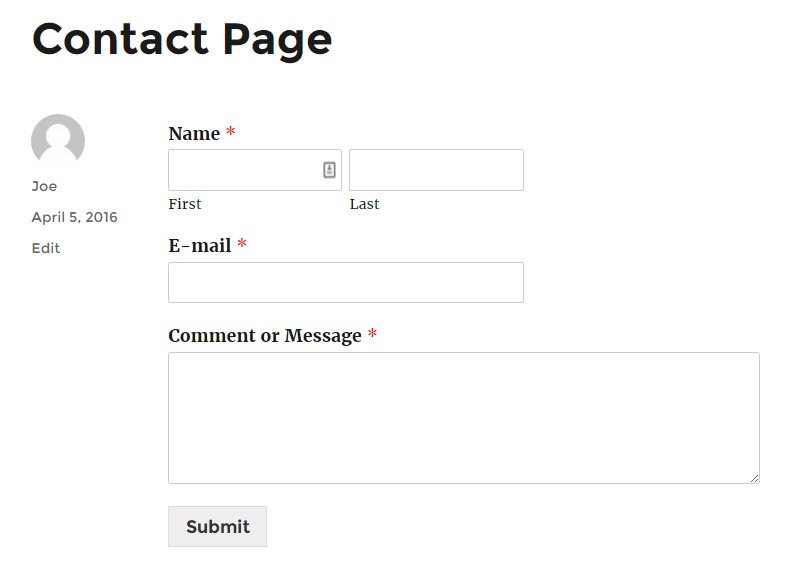Click the red asterisk beside Comment or Message
This screenshot has height=572, width=800.
pos(372,334)
